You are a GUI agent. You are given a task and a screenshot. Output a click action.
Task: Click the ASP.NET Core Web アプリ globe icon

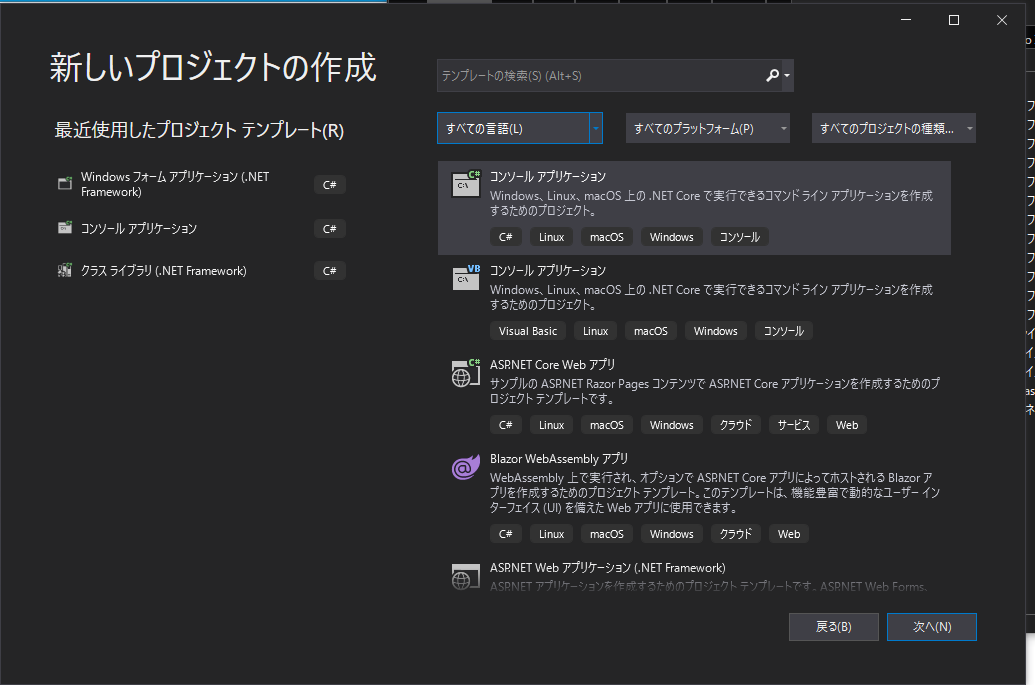(x=465, y=374)
